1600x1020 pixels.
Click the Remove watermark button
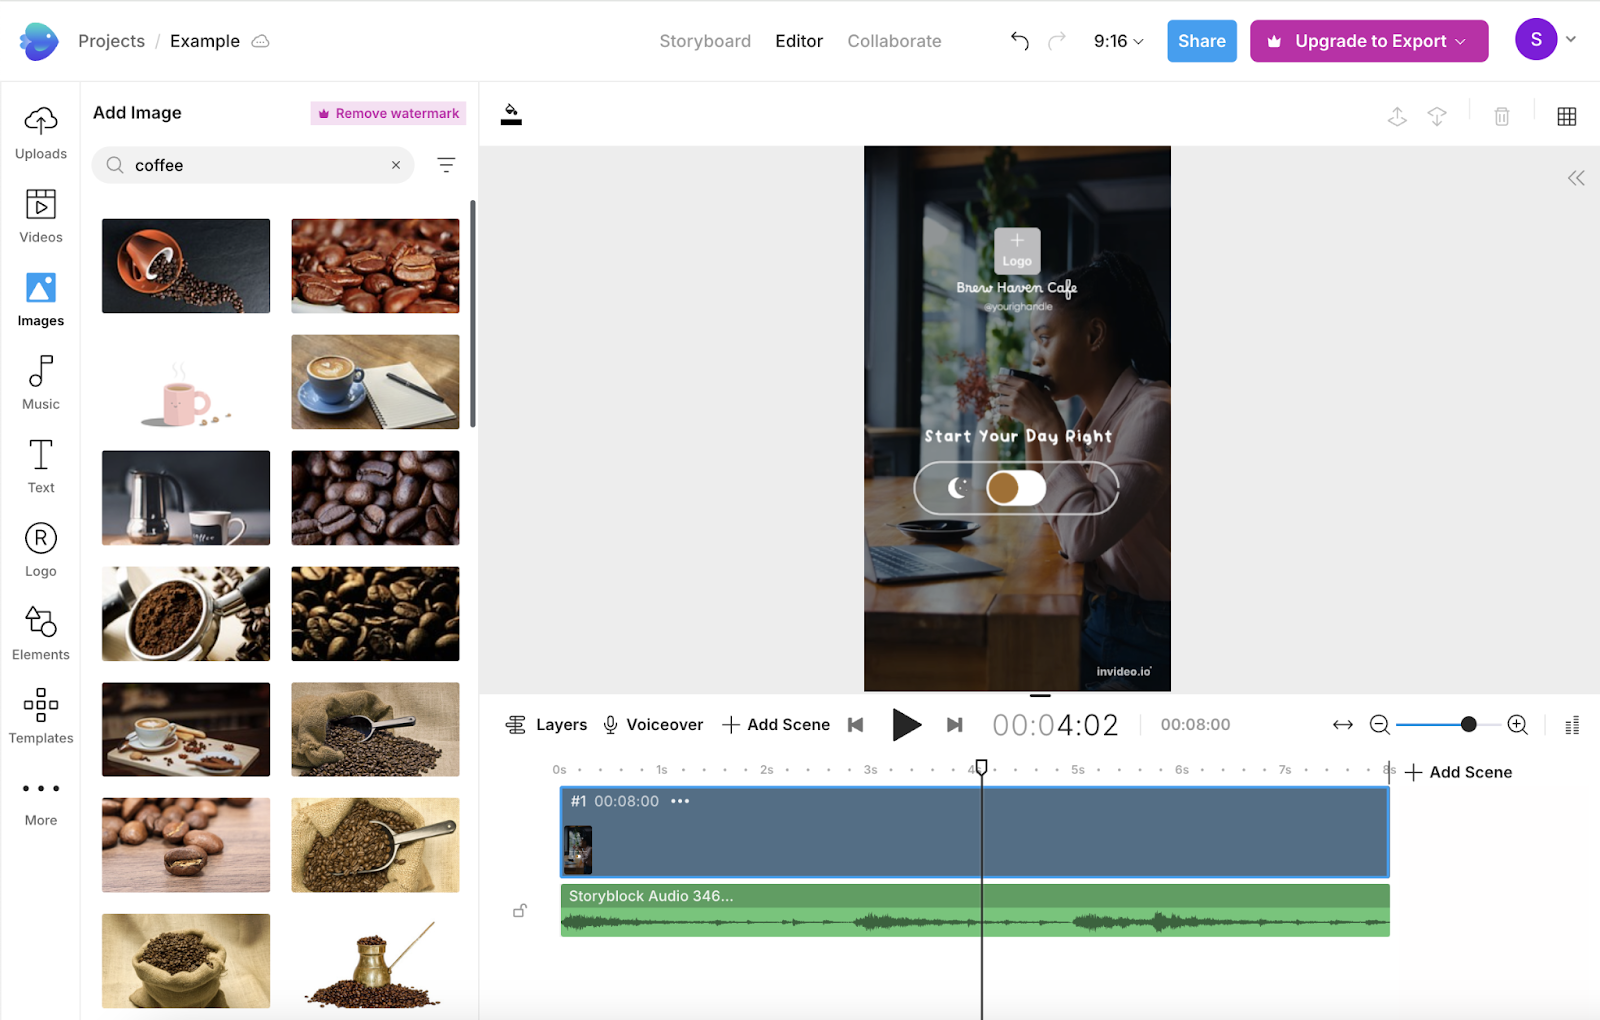click(x=388, y=113)
